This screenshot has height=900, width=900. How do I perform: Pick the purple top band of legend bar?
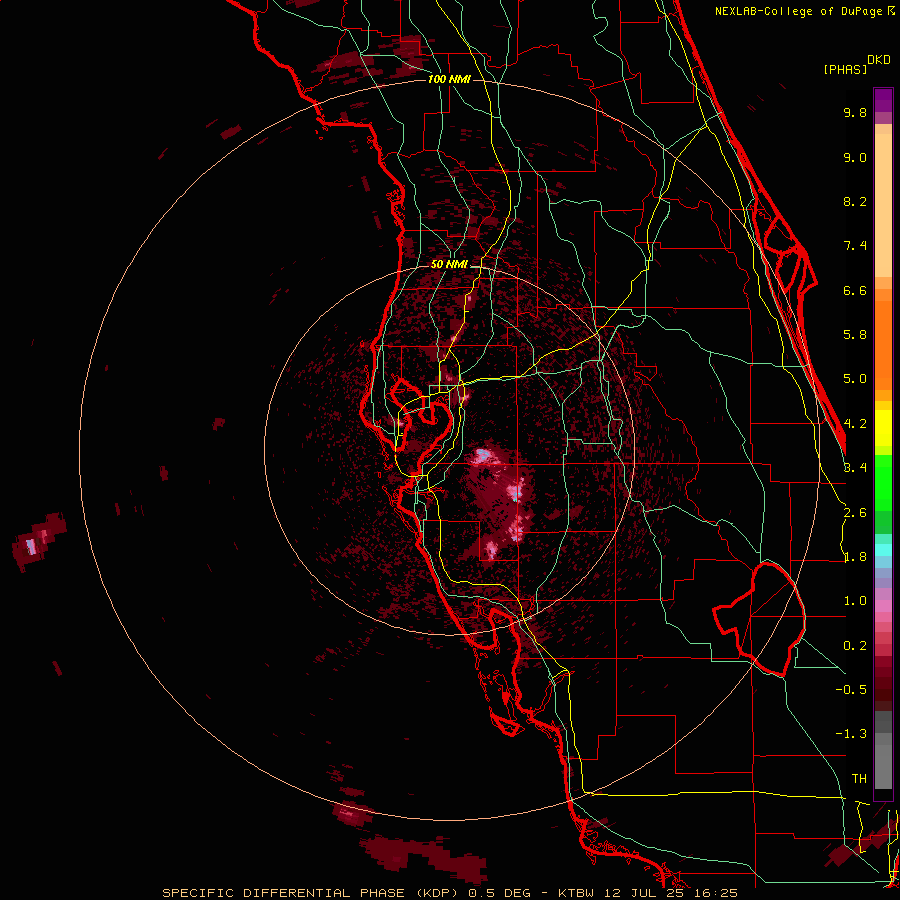[x=883, y=100]
